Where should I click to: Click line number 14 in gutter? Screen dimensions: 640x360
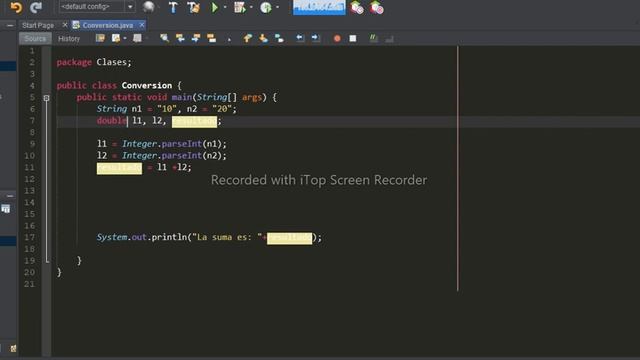[x=29, y=202]
